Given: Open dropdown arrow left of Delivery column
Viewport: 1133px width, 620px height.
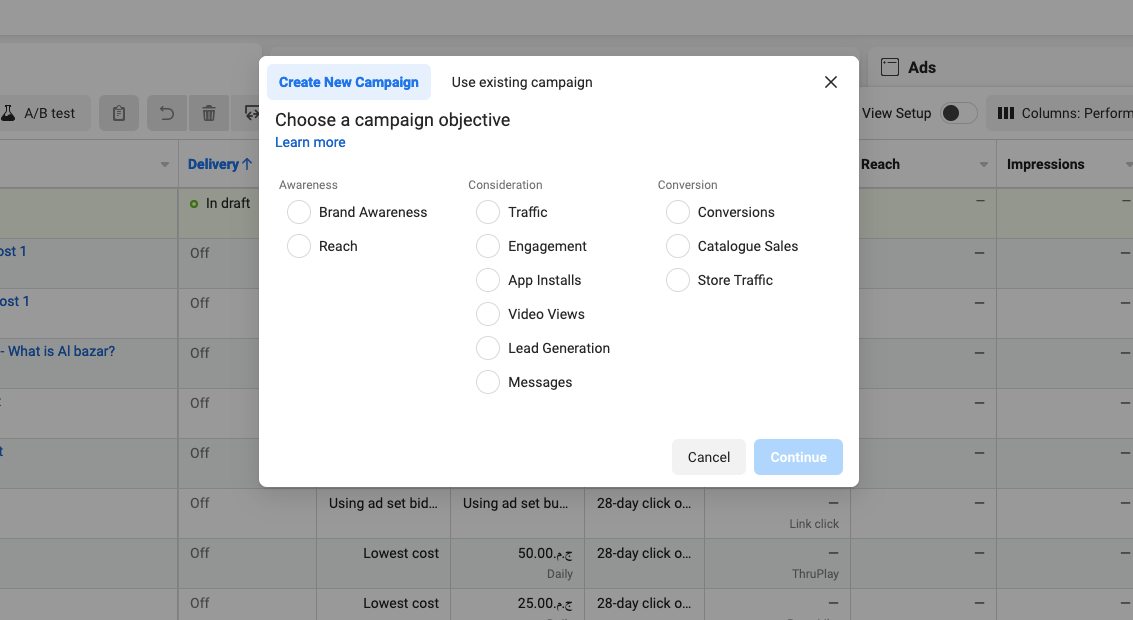Looking at the screenshot, I should [x=165, y=165].
